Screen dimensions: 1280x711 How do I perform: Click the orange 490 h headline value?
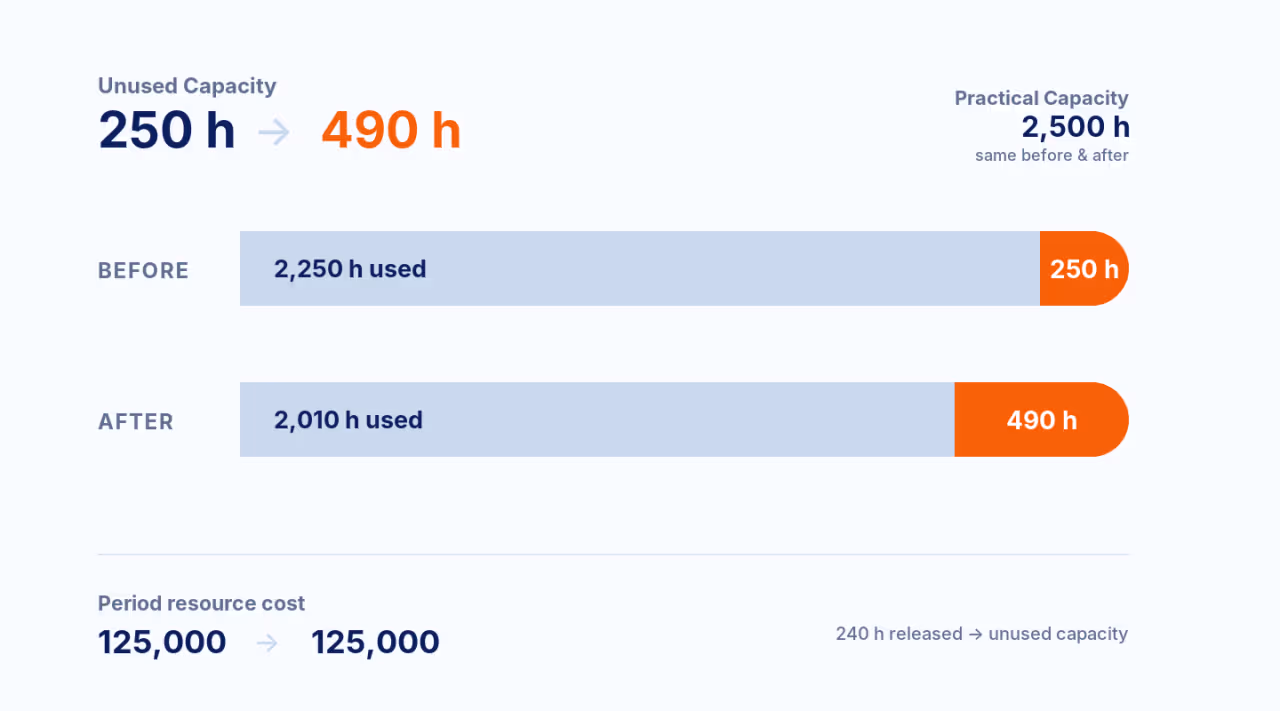(x=391, y=131)
